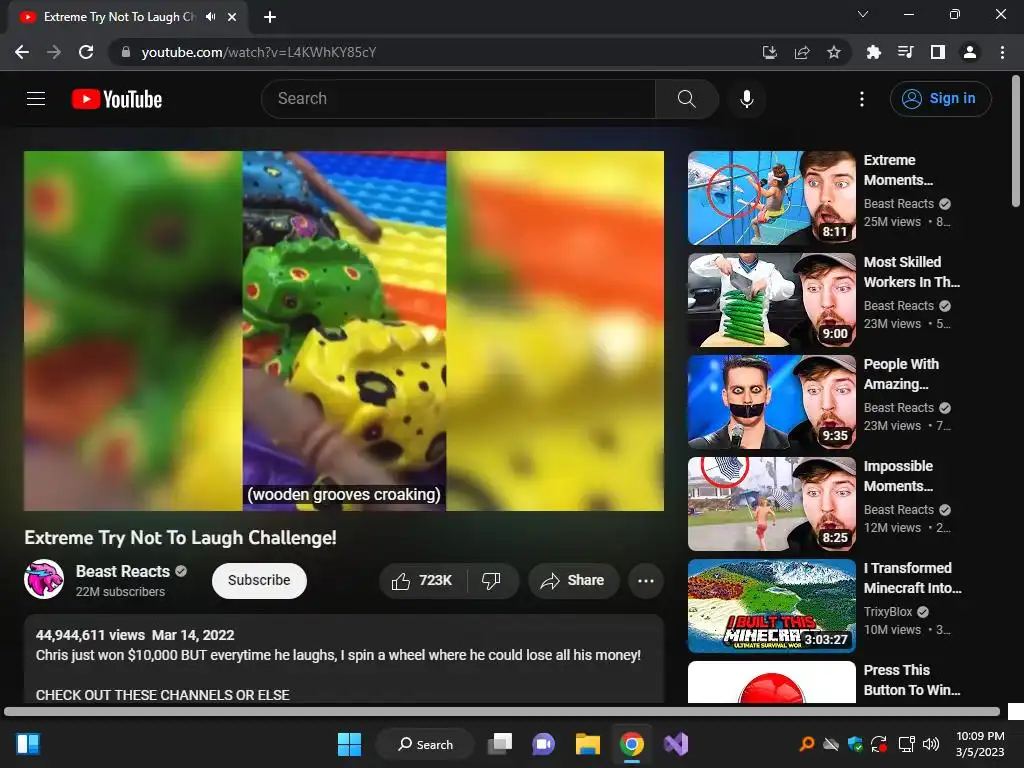Viewport: 1024px width, 768px height.
Task: Open the Windows Start menu
Action: click(x=349, y=744)
